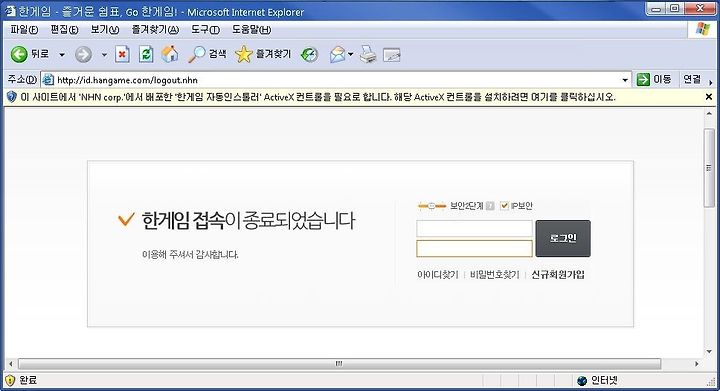Click the vertical scrollbar thumb
Viewport: 720px width, 391px height.
709,168
